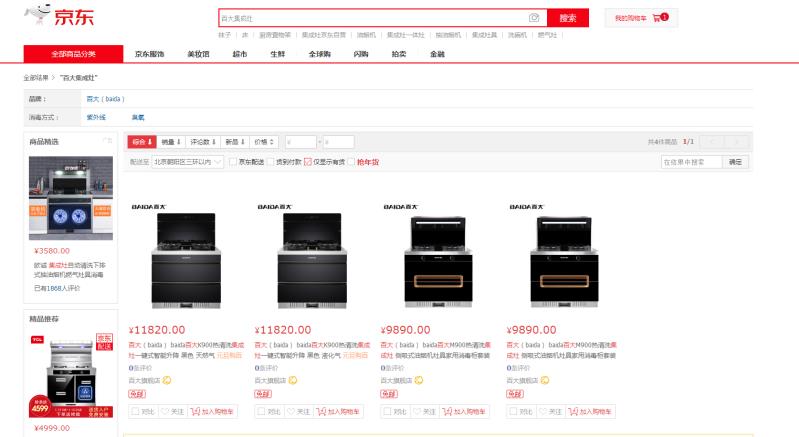Open title link of second K900 液化气 product

tap(312, 350)
